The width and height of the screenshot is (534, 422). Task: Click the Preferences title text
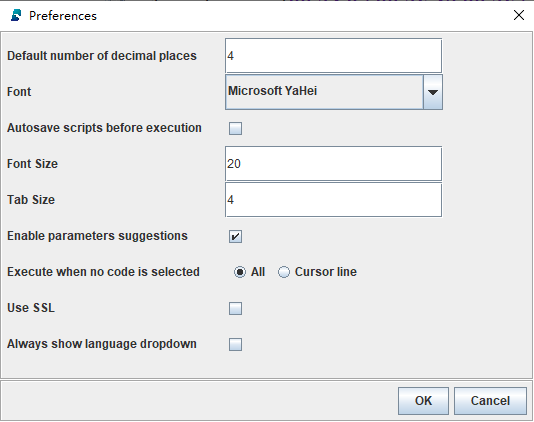tap(63, 16)
